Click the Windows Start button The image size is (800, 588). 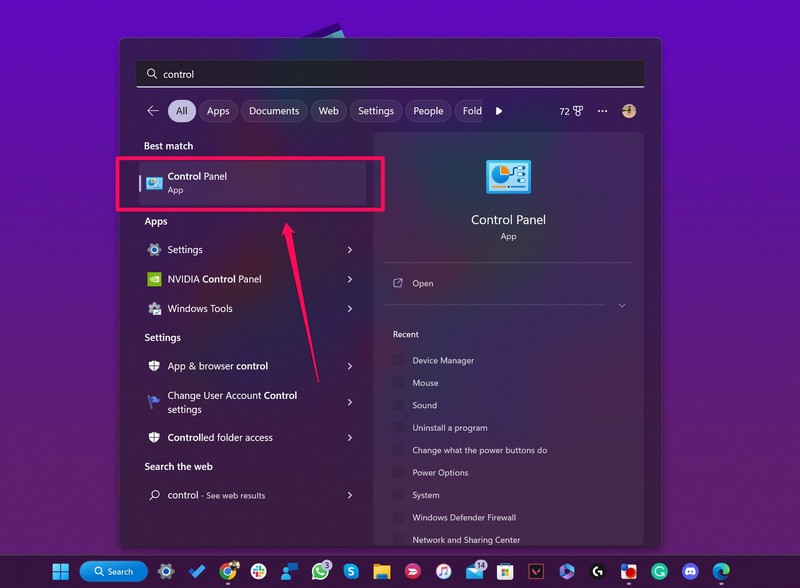point(61,571)
